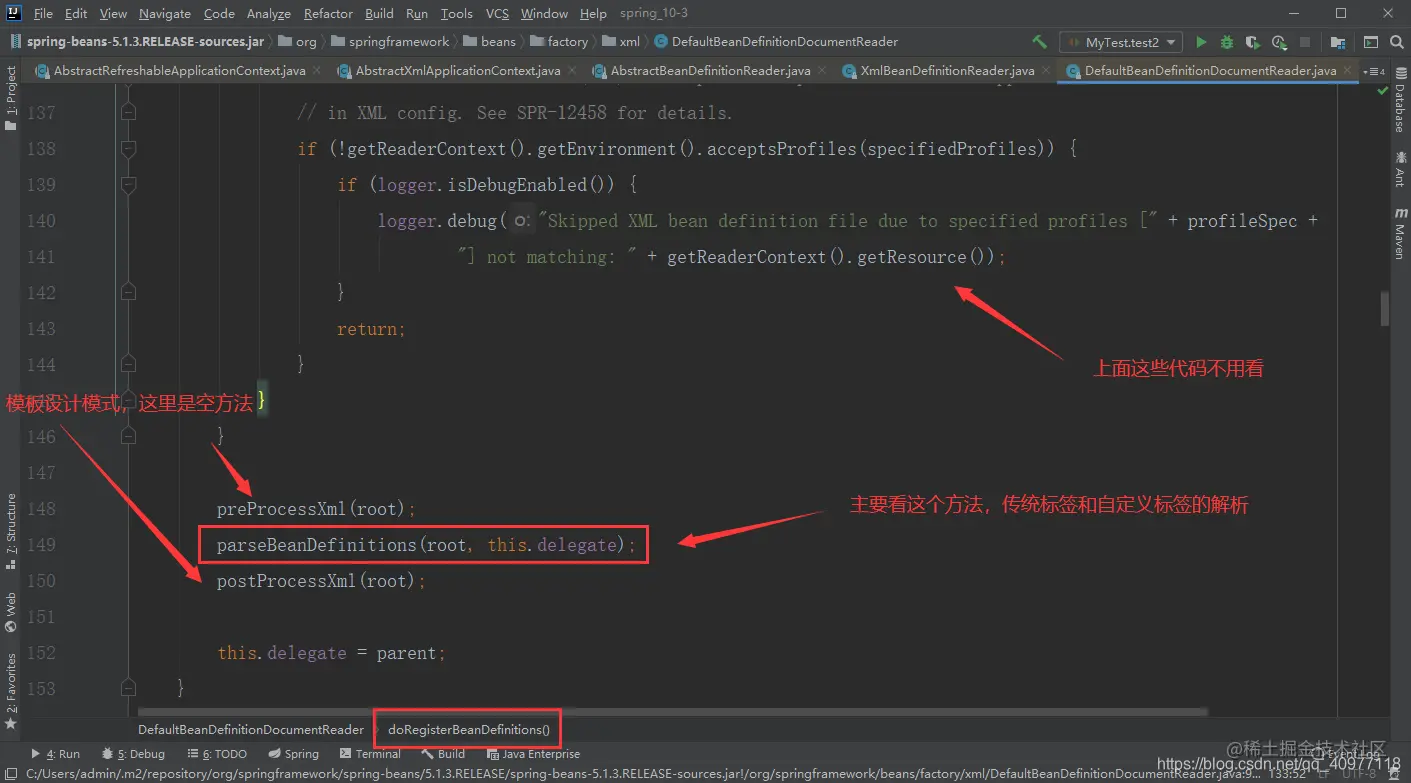Open Search Everywhere magnifier icon
Viewport: 1411px width, 783px height.
(x=1396, y=42)
